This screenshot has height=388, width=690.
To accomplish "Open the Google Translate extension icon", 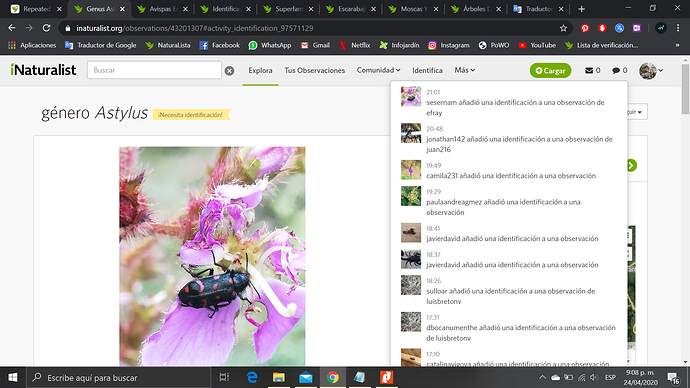I will tap(619, 28).
